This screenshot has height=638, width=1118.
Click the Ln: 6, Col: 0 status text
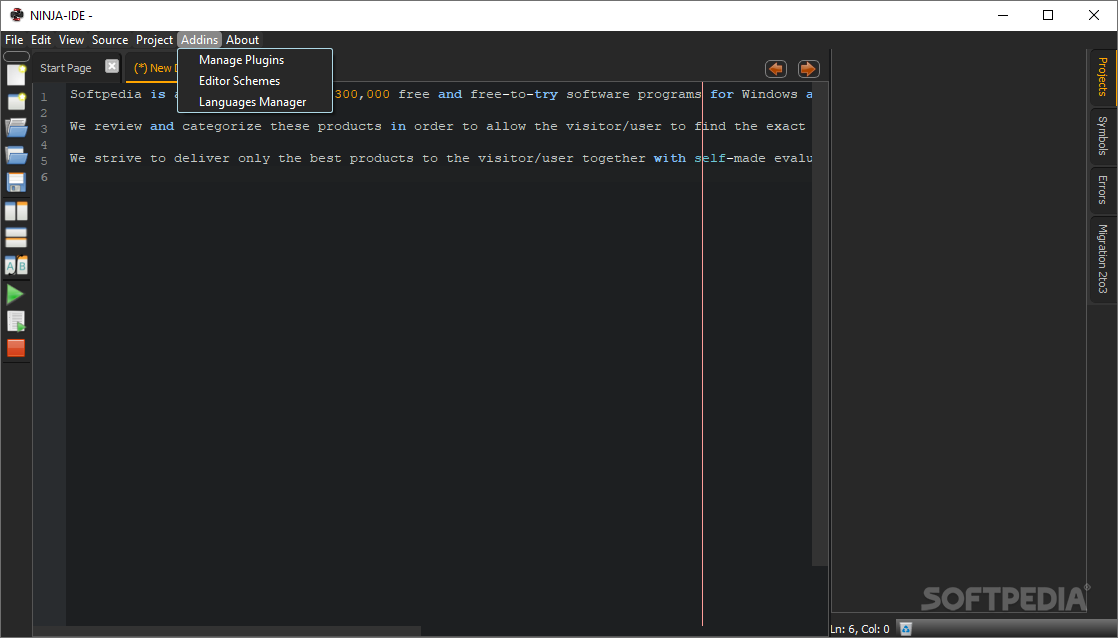tap(860, 629)
